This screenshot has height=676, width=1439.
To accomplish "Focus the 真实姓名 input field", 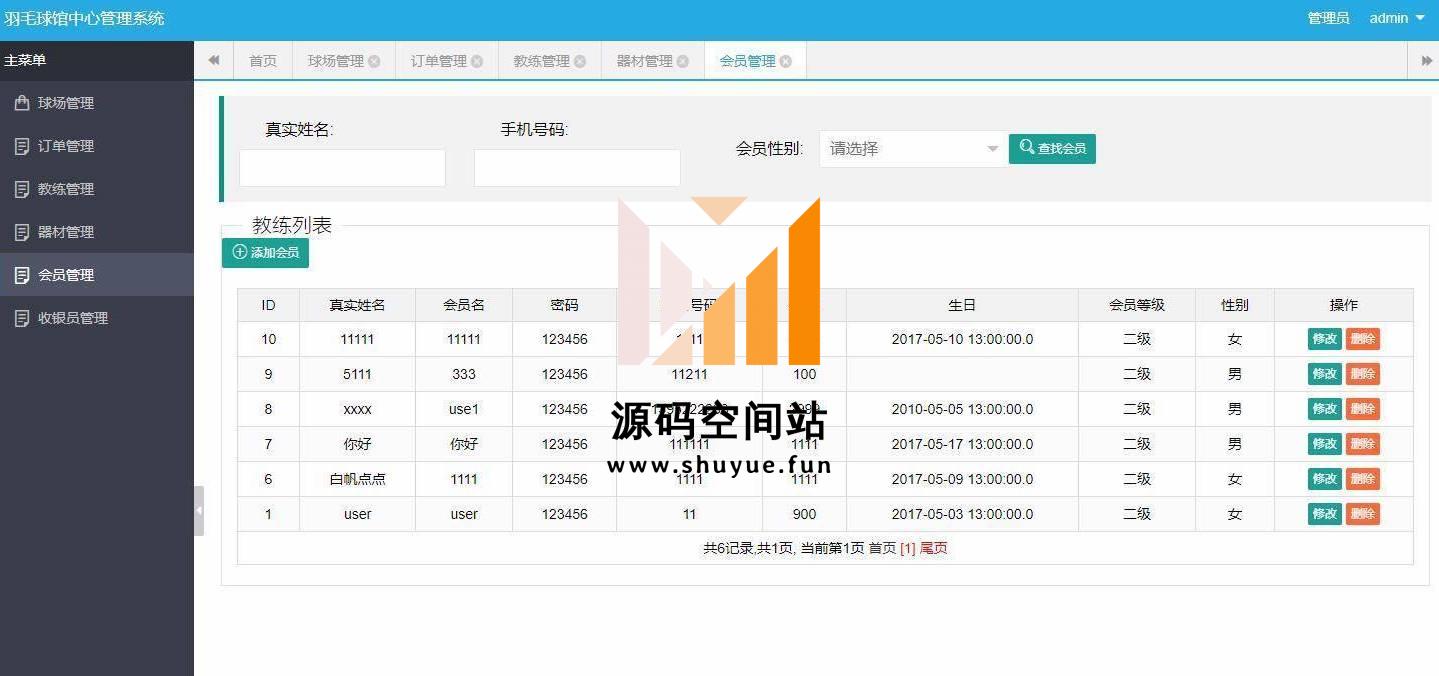I will pos(342,168).
